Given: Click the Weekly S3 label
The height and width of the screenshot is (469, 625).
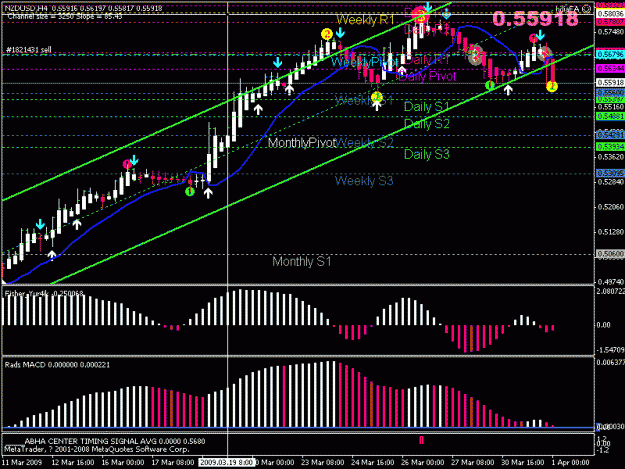Looking at the screenshot, I should [364, 181].
